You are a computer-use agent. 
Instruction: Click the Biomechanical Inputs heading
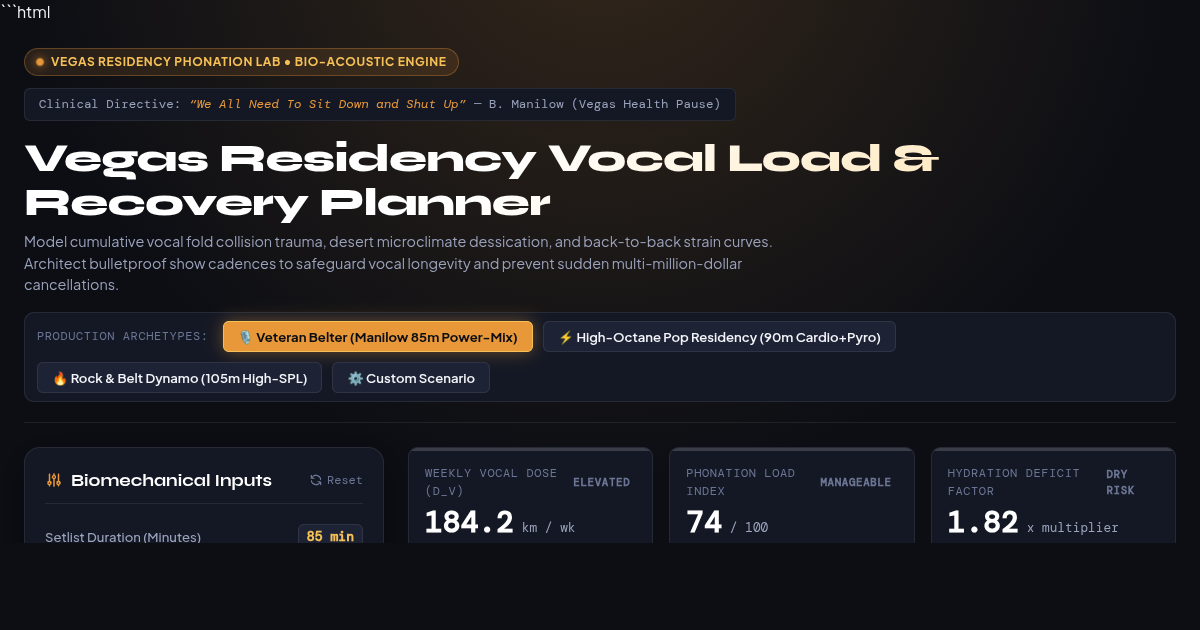tap(171, 480)
